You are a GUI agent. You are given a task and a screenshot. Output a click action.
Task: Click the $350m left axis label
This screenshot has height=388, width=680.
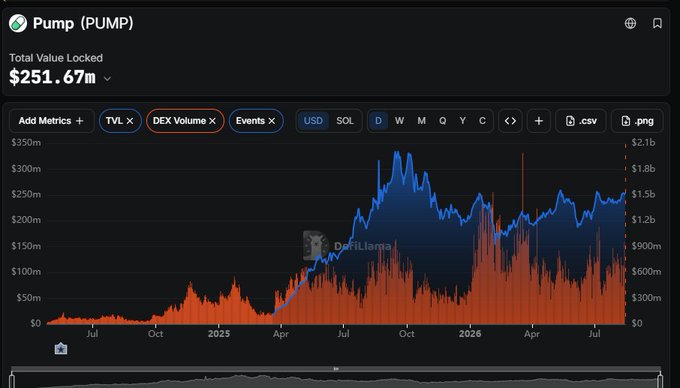click(26, 143)
